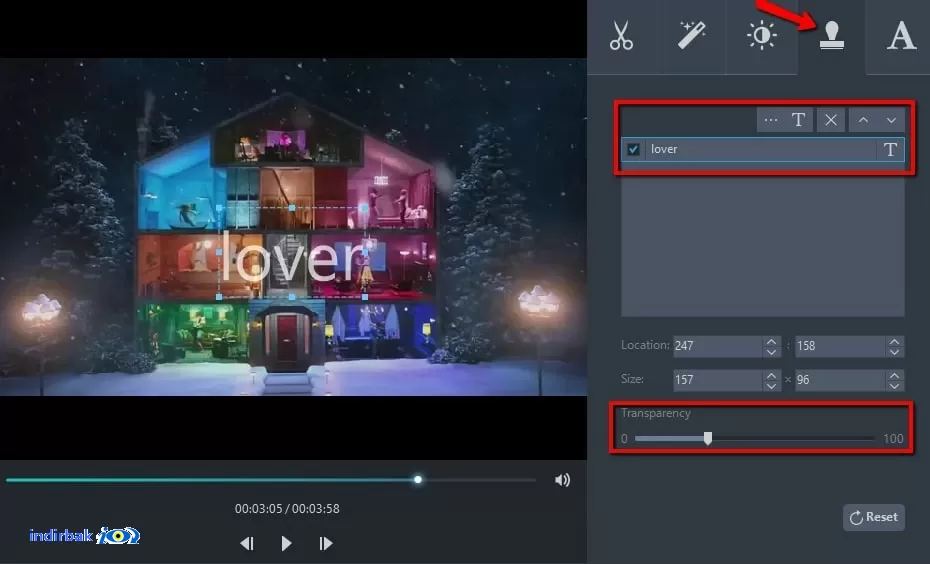Increase Size height value 96

coord(894,375)
